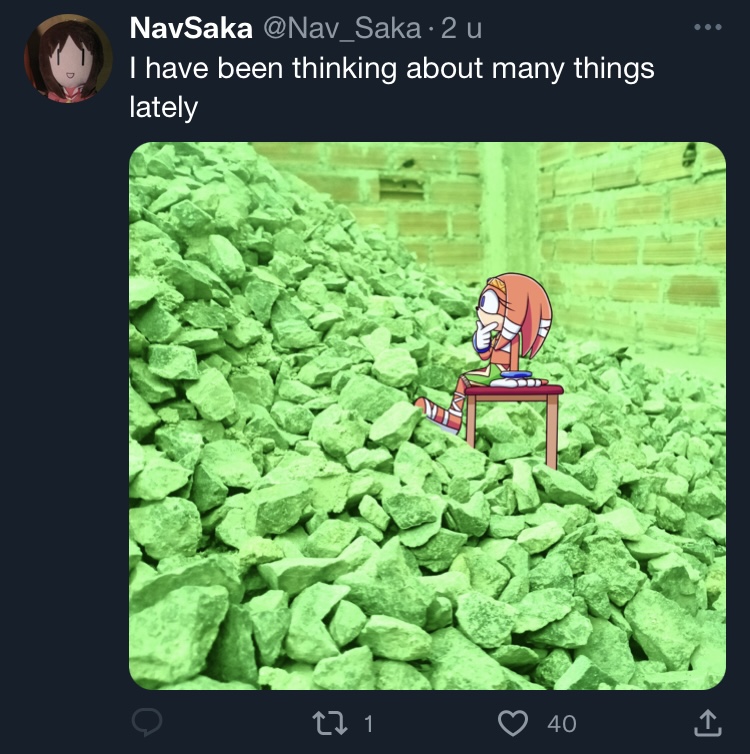Like the tweet with the heart icon

point(513,722)
